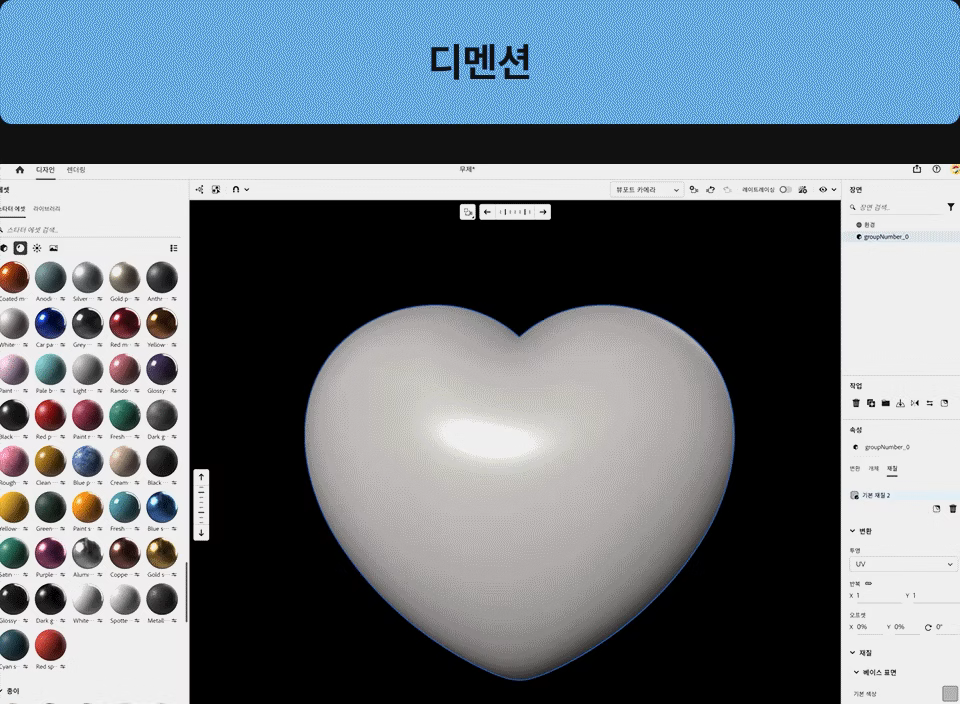Select the Copper material sphere
960x704 pixels.
(x=124, y=553)
